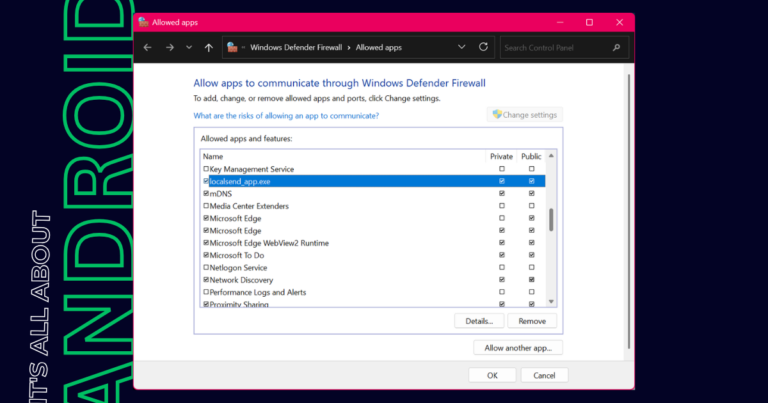Click the search magnifier icon
Image resolution: width=768 pixels, height=403 pixels.
[616, 47]
